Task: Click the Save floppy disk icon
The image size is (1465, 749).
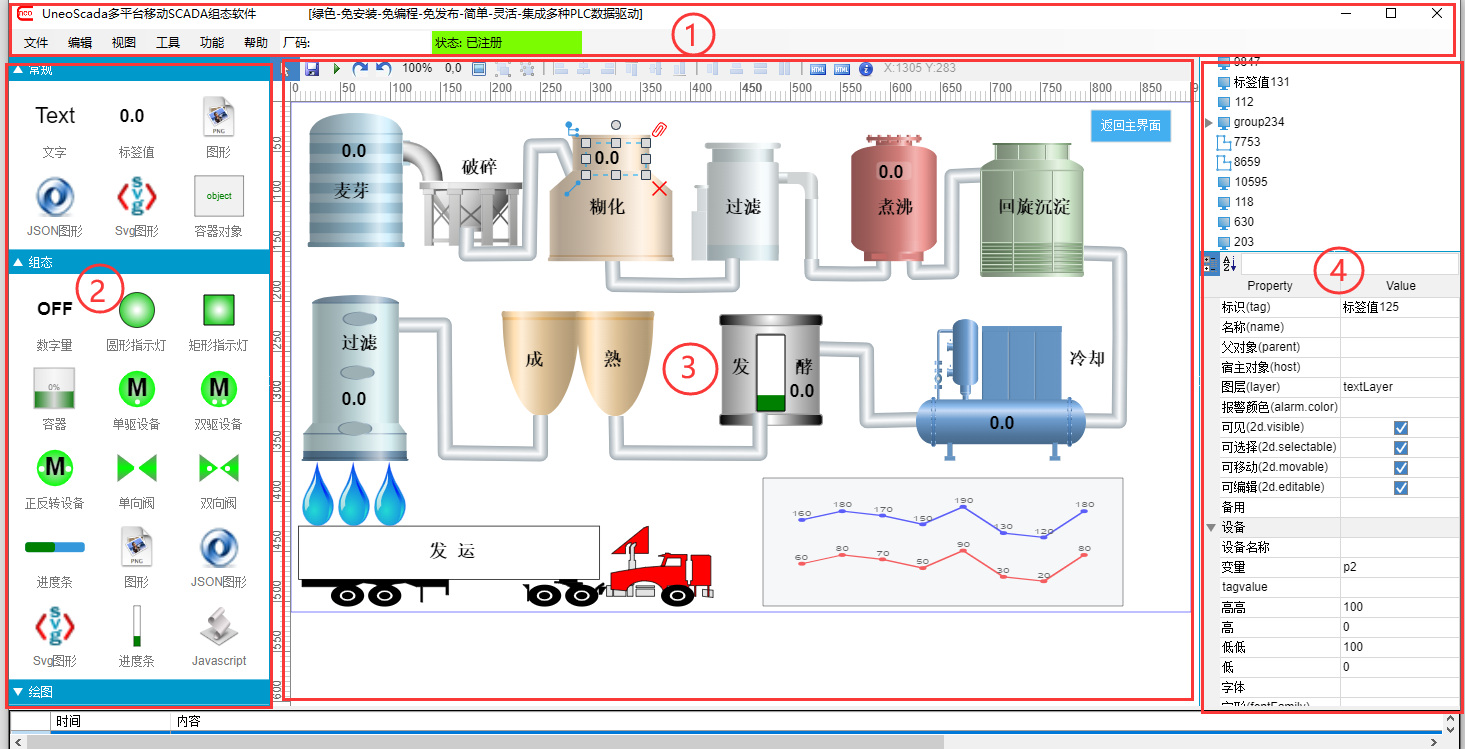Action: pos(312,69)
